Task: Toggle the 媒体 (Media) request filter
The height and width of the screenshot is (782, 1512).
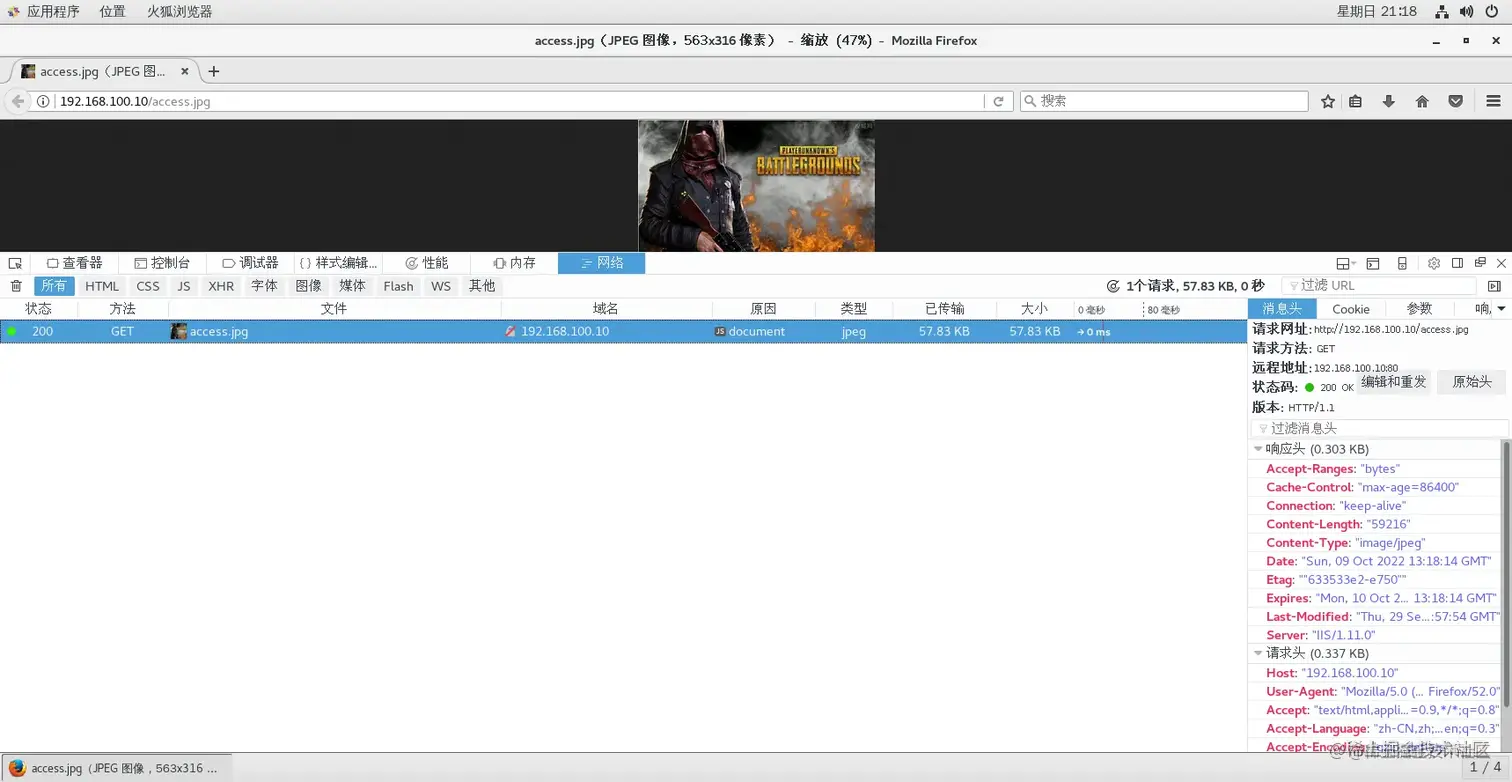Action: [353, 286]
